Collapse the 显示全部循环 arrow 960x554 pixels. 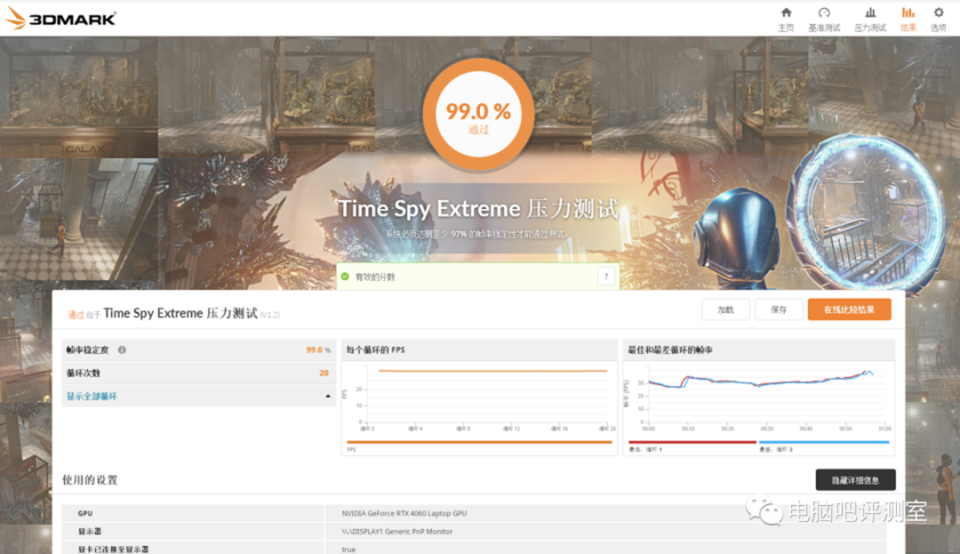(x=328, y=397)
